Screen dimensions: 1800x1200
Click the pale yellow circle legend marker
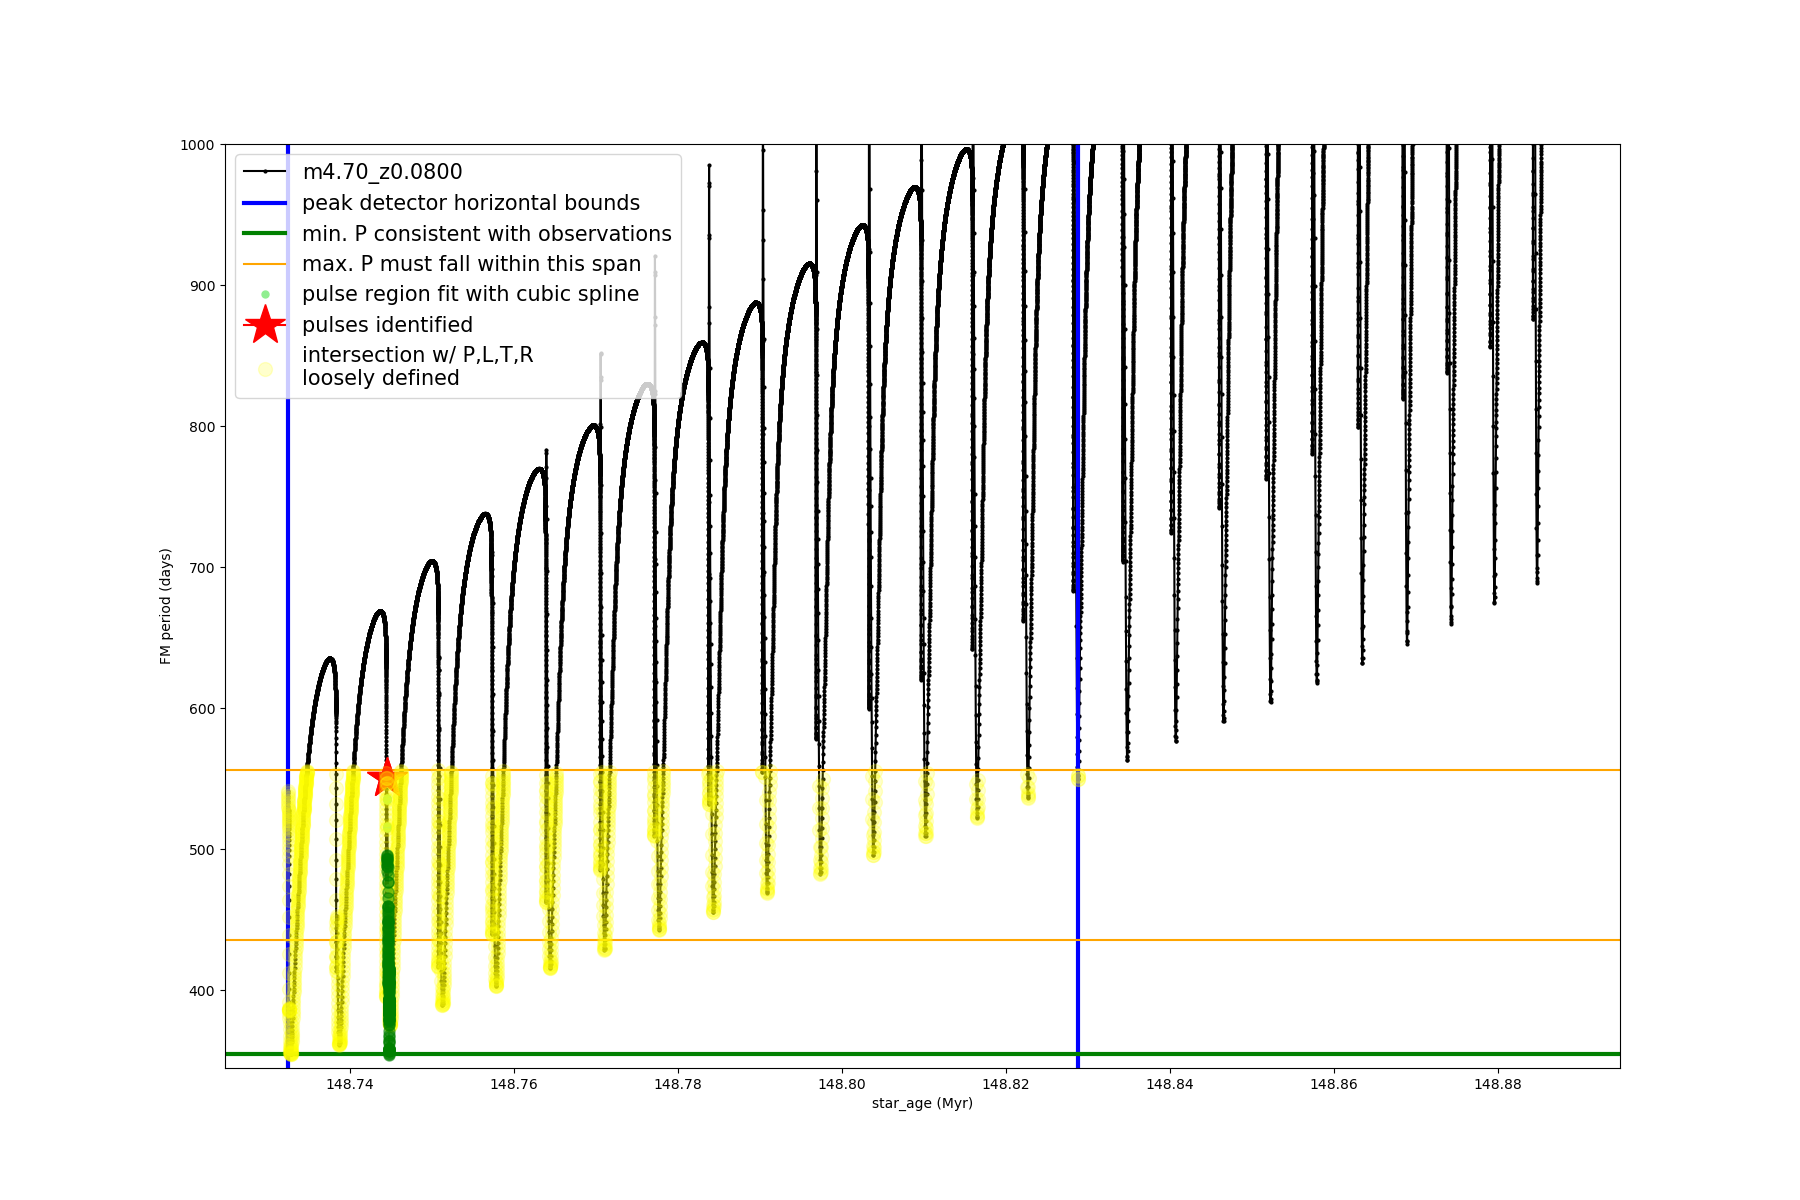point(265,369)
